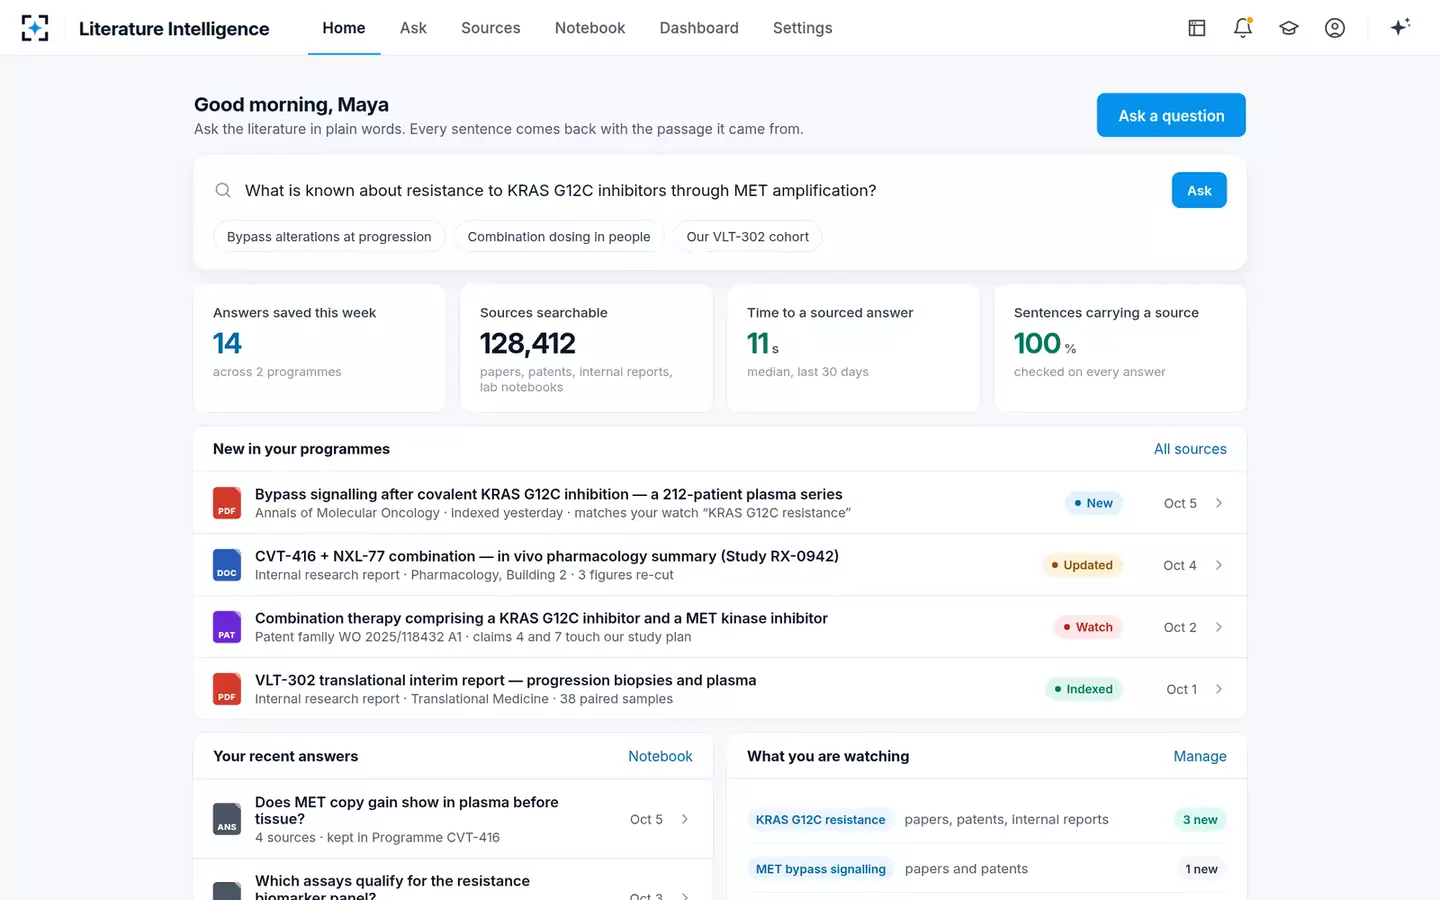Click into the question input field
The height and width of the screenshot is (900, 1440).
[x=700, y=190]
